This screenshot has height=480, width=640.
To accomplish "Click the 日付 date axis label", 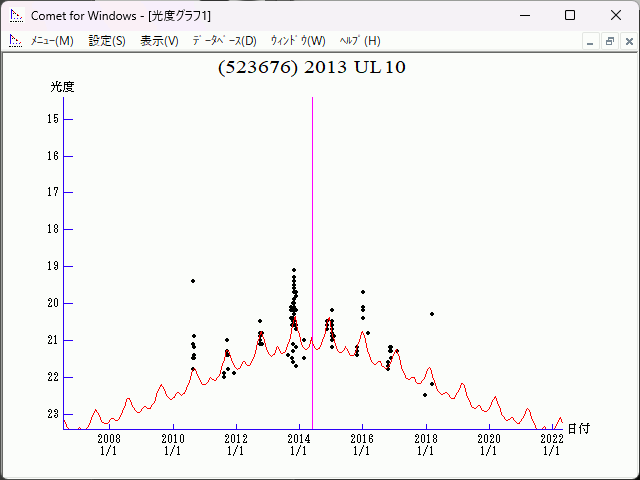I will tap(579, 428).
